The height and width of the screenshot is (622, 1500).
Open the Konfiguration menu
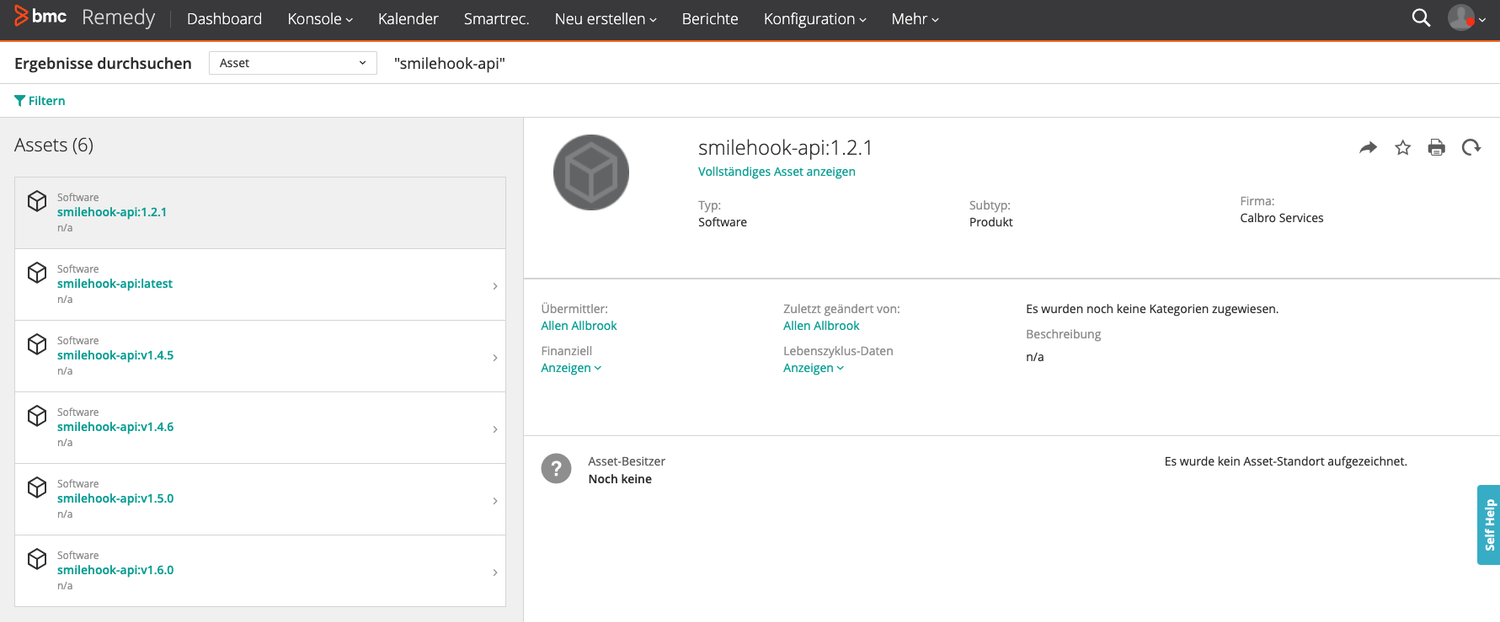(x=814, y=19)
